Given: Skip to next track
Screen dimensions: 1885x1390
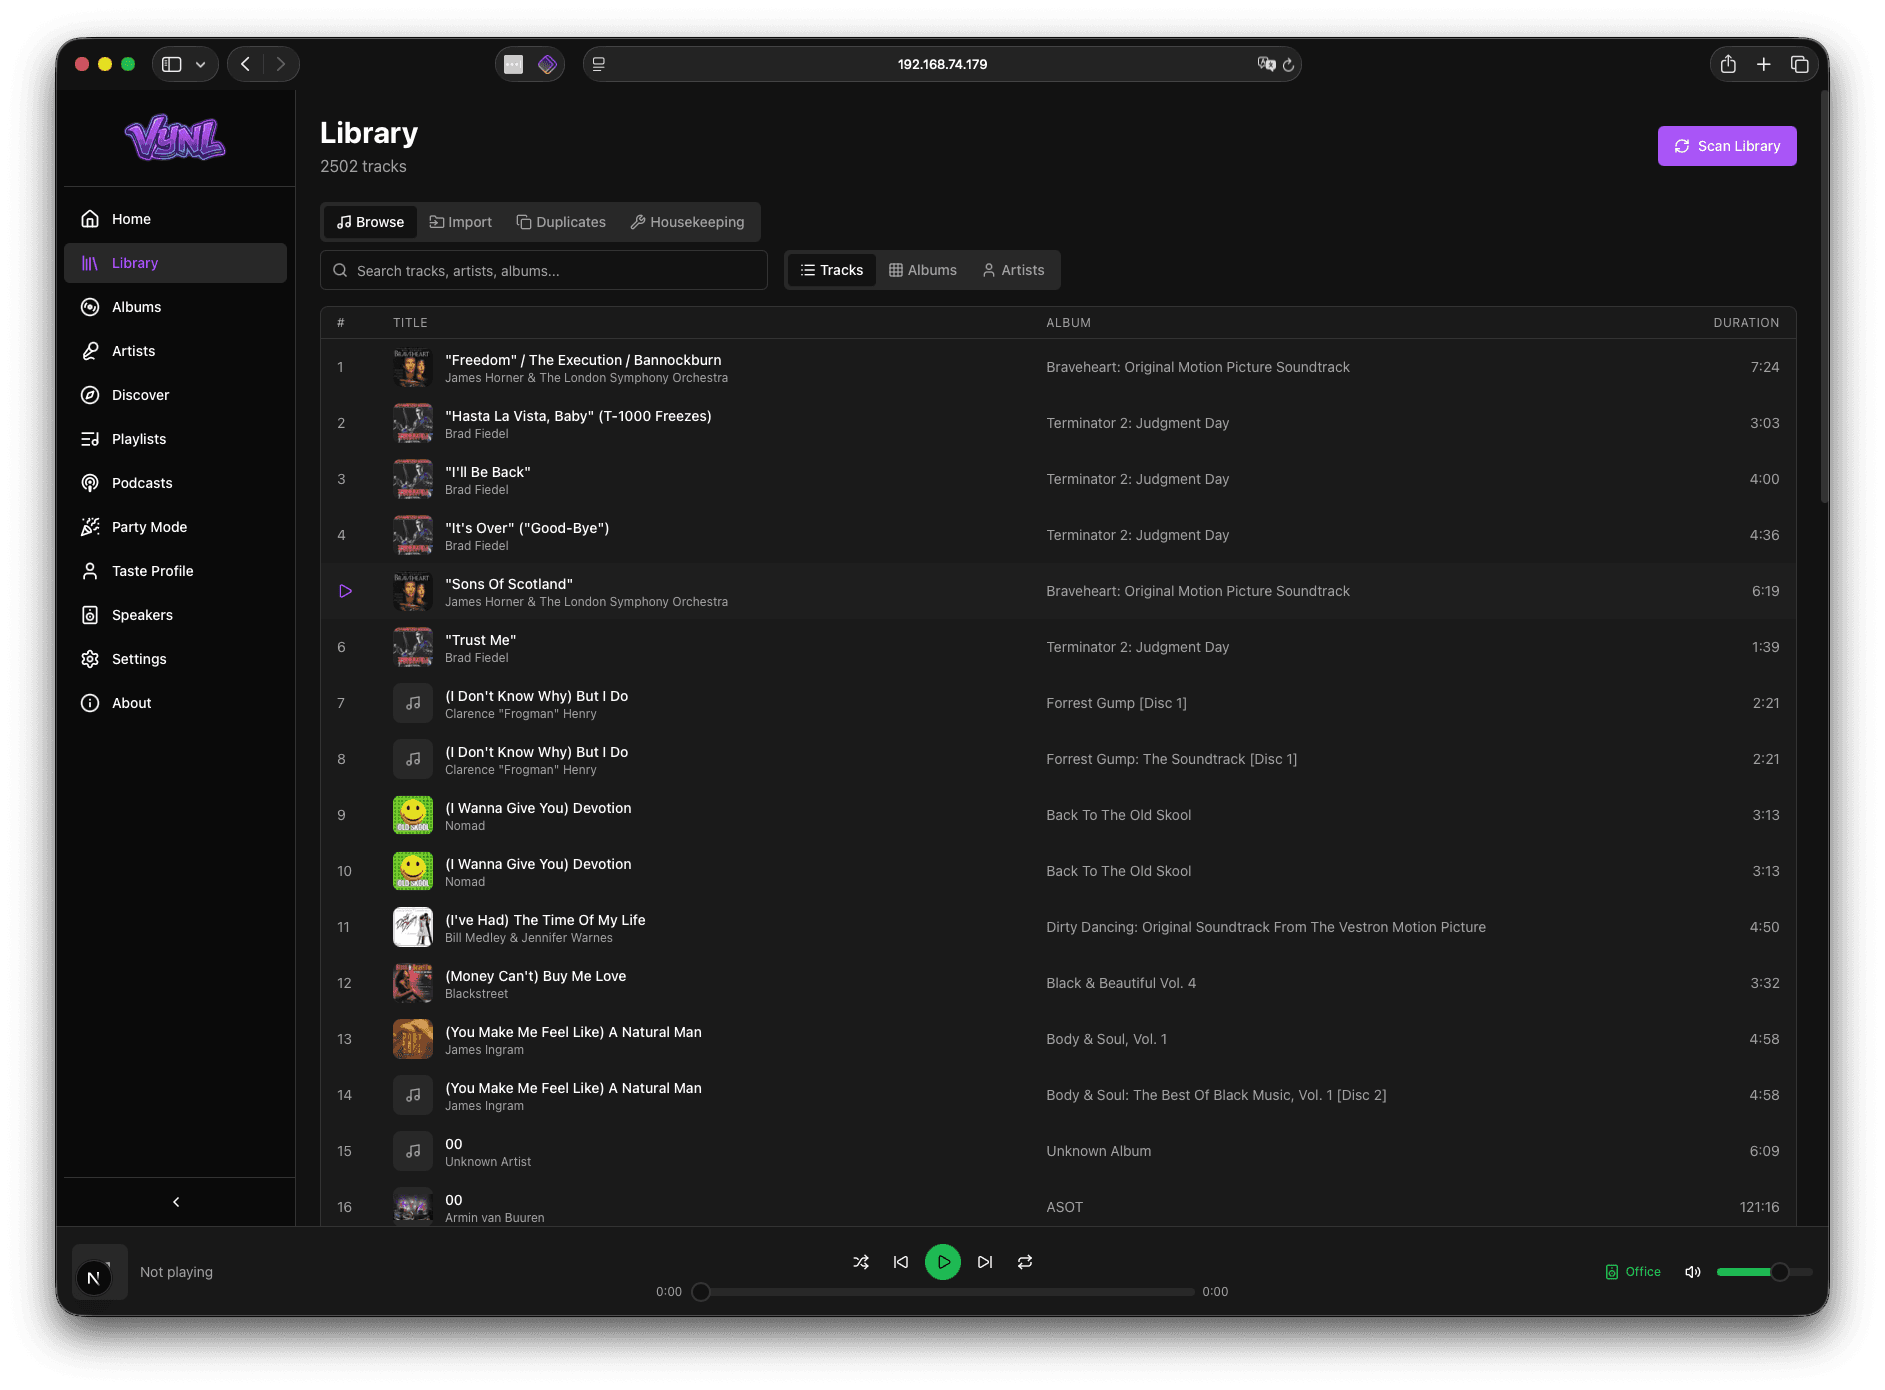Looking at the screenshot, I should (x=985, y=1262).
